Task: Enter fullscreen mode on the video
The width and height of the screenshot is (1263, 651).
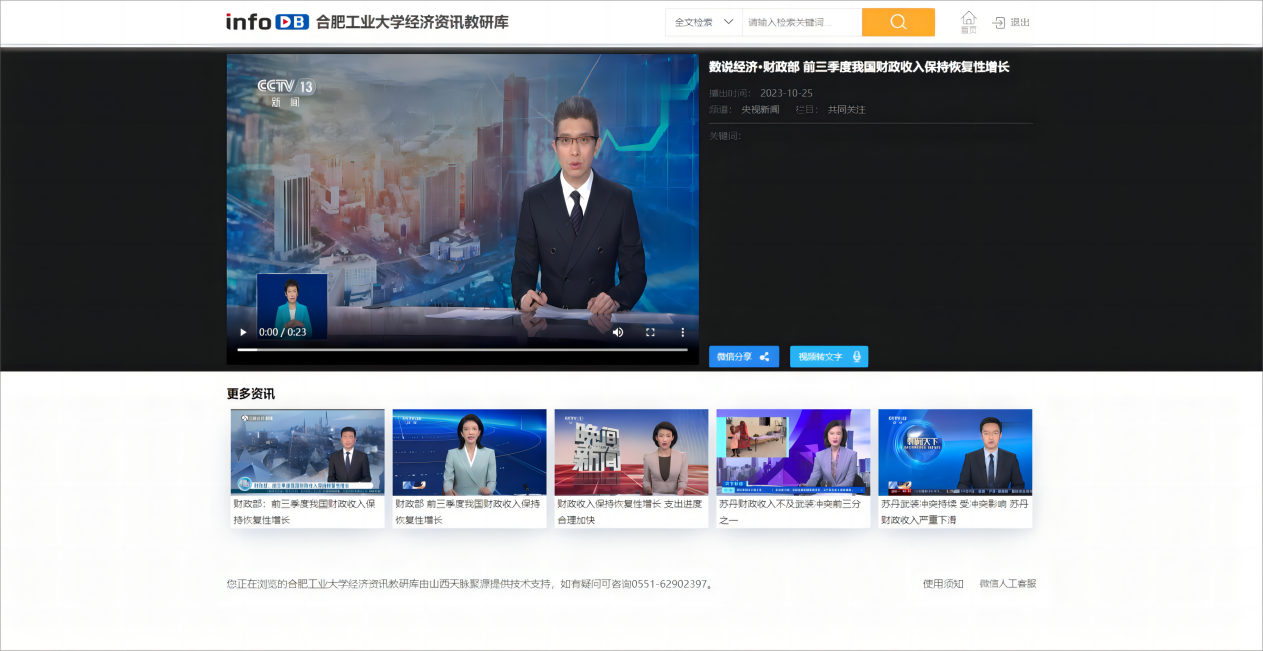Action: pos(650,332)
